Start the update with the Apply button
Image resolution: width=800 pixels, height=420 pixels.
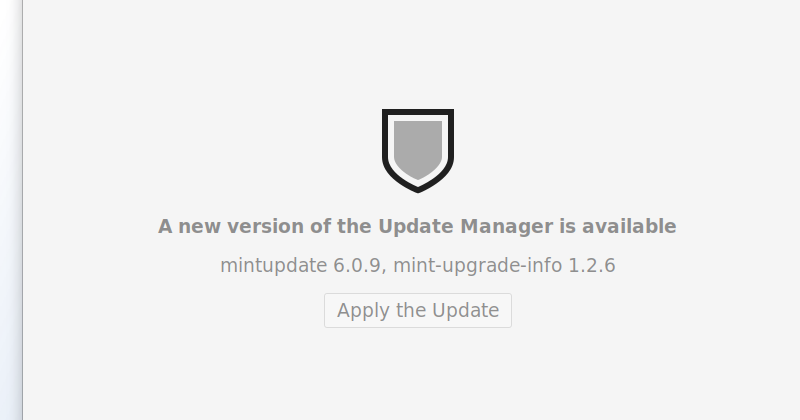(x=418, y=310)
